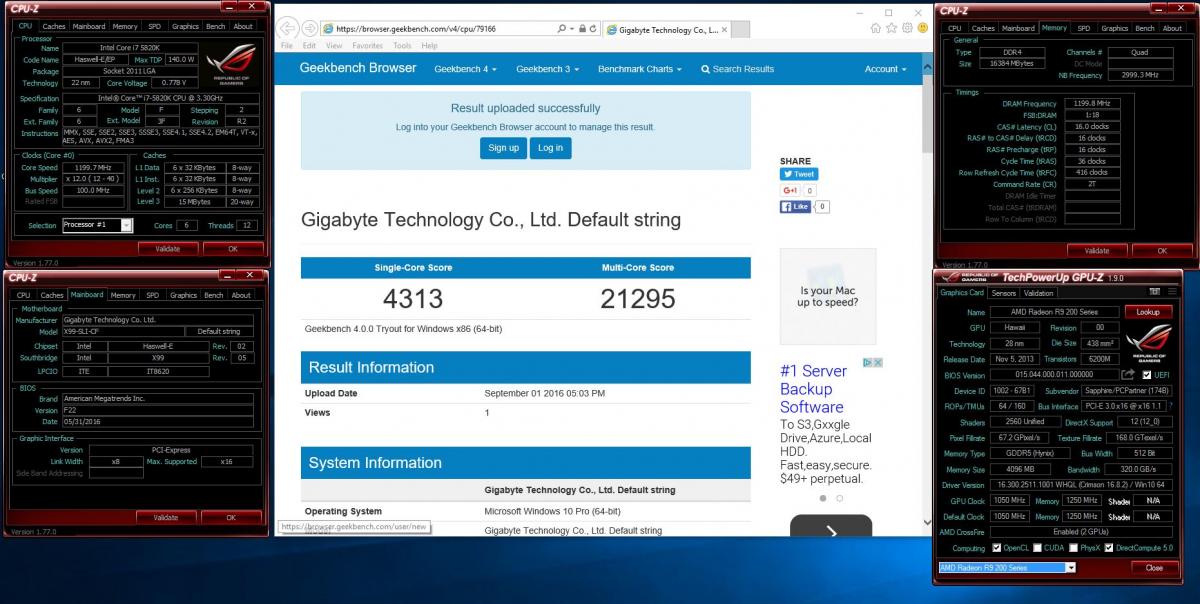Open the GPU-Z hamburger menu icon
Image resolution: width=1200 pixels, height=604 pixels.
1171,293
